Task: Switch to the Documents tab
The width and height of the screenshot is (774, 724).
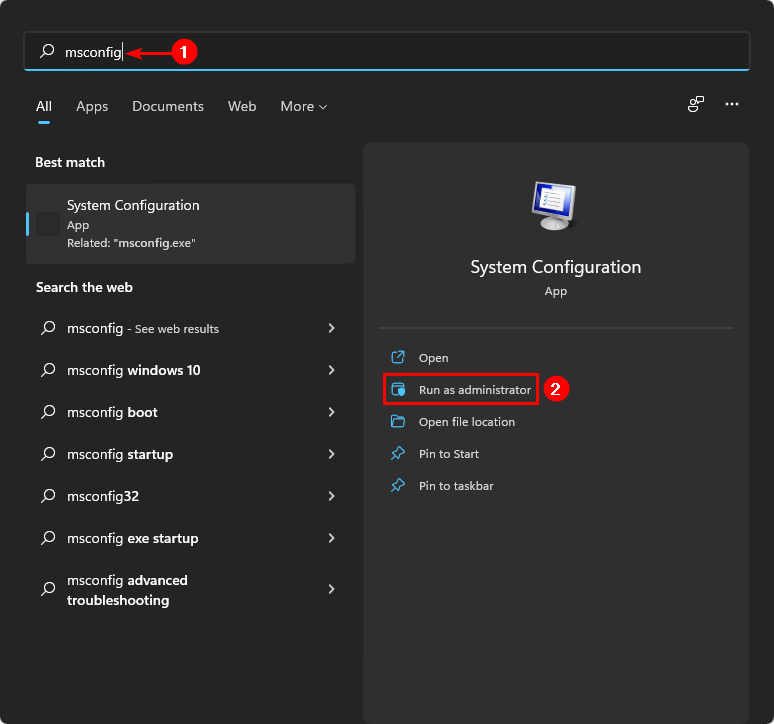Action: (x=168, y=107)
